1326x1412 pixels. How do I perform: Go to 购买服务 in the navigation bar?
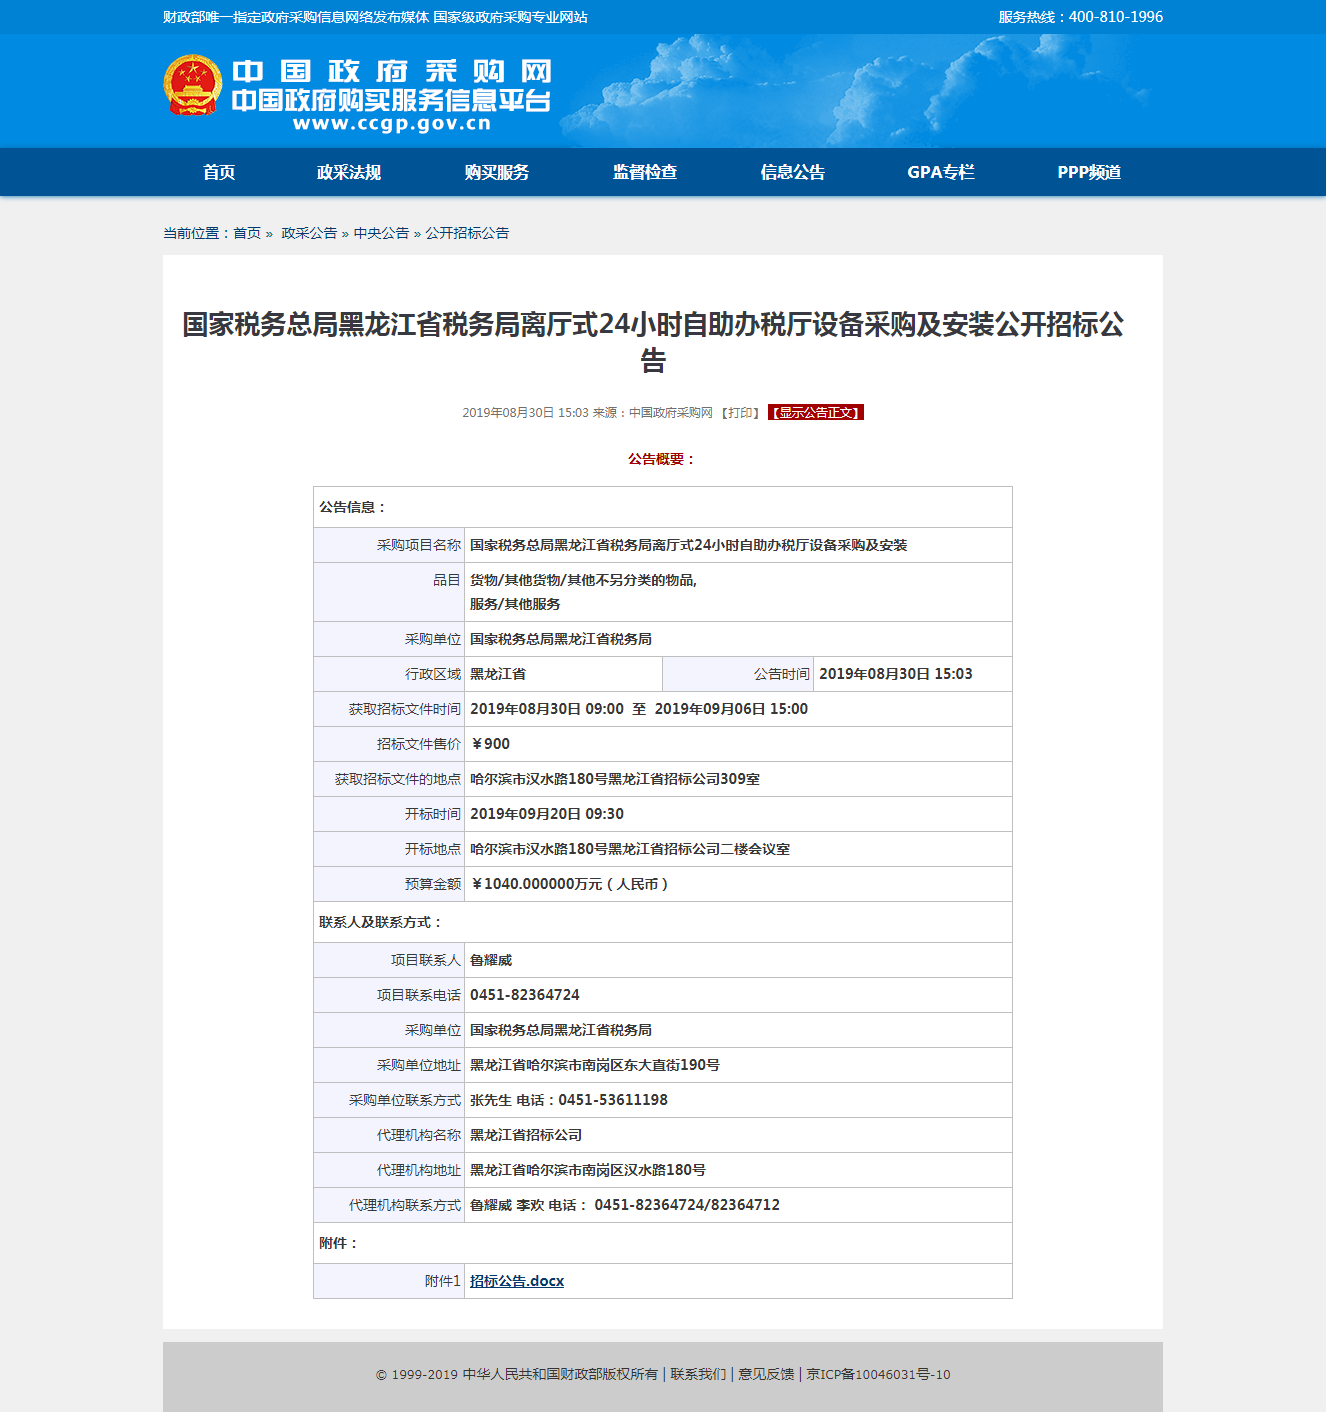tap(497, 172)
